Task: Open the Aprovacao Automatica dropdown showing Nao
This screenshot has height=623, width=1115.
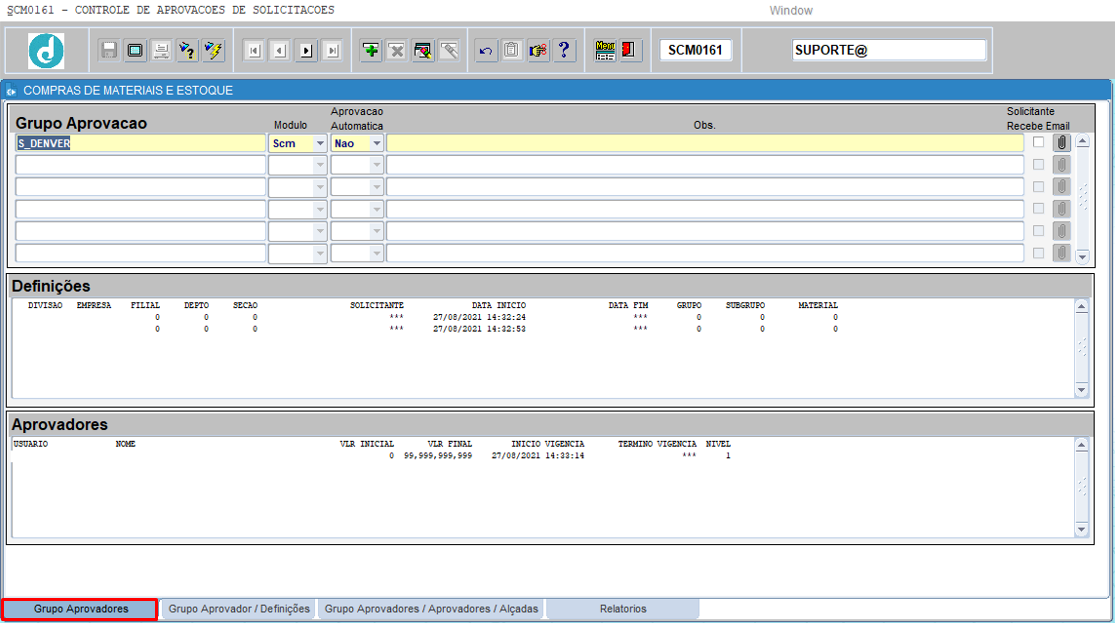Action: coord(377,143)
